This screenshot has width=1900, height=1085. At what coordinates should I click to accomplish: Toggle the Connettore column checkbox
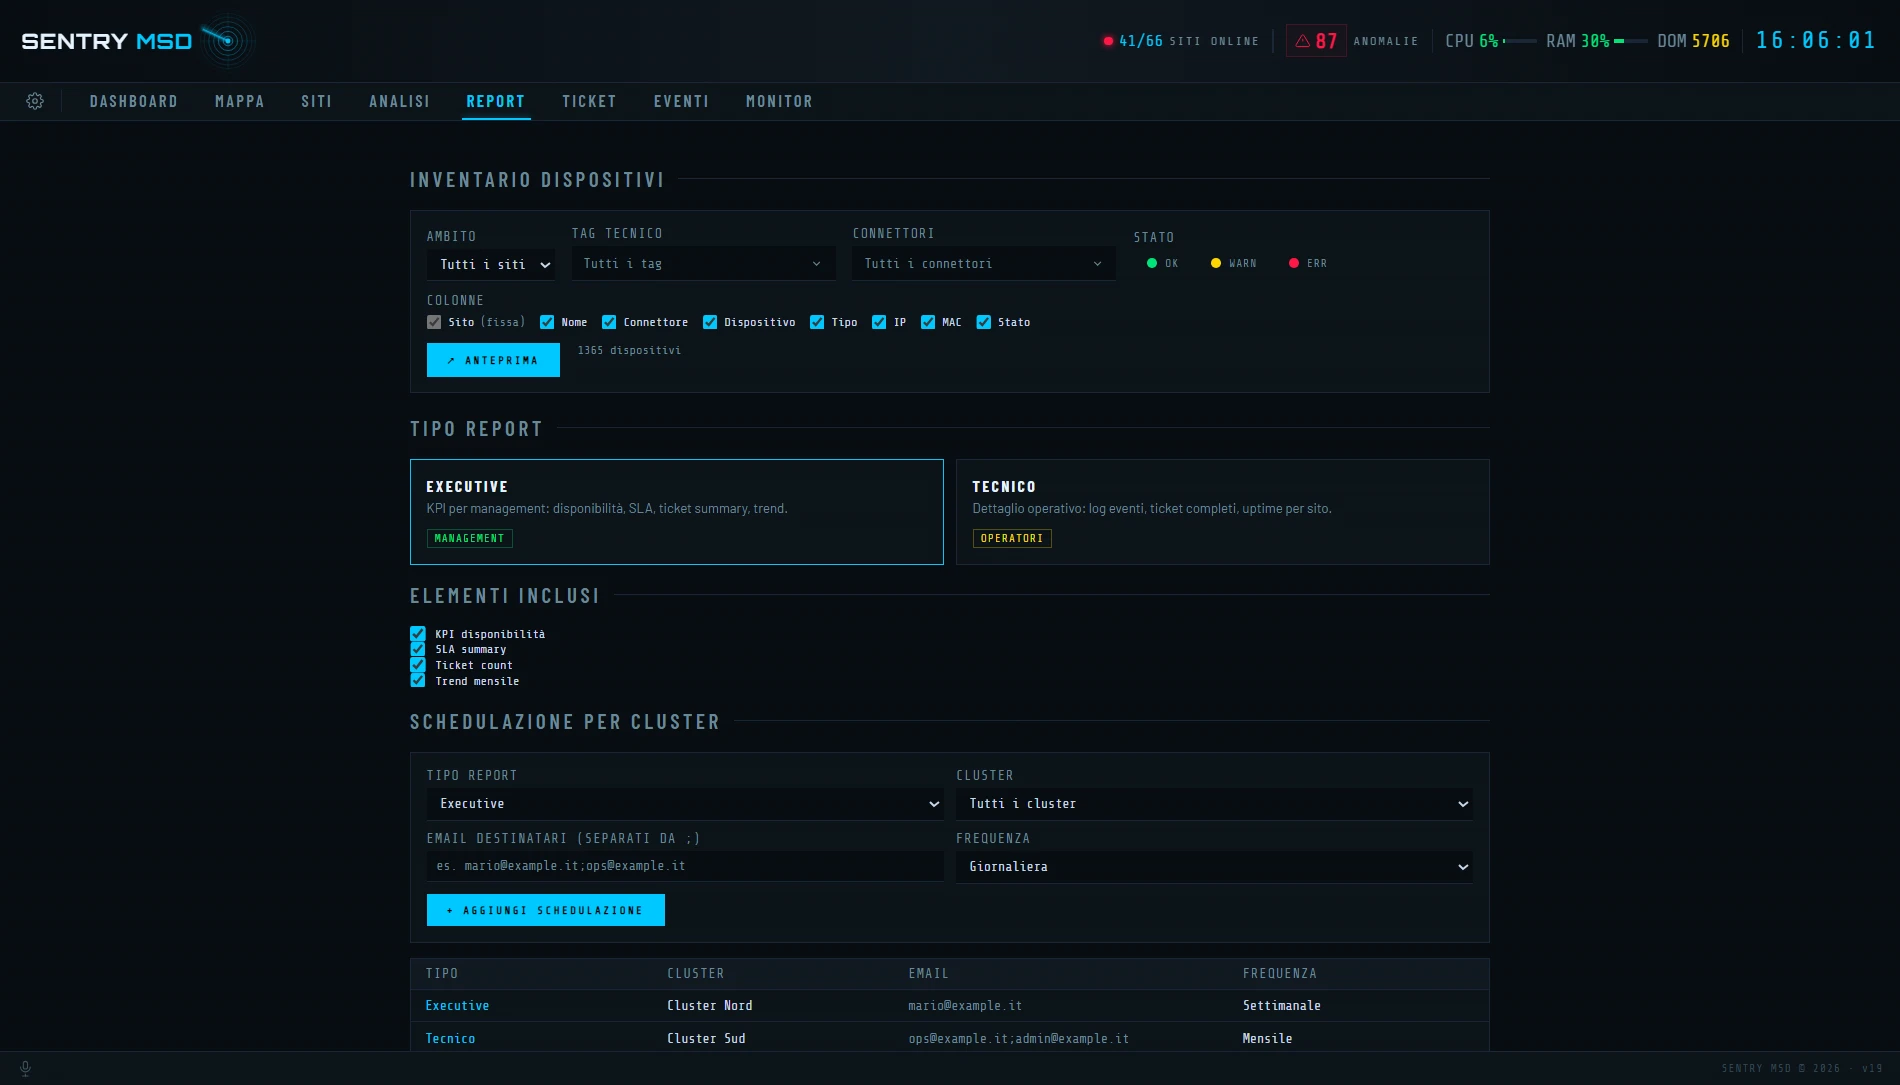609,322
